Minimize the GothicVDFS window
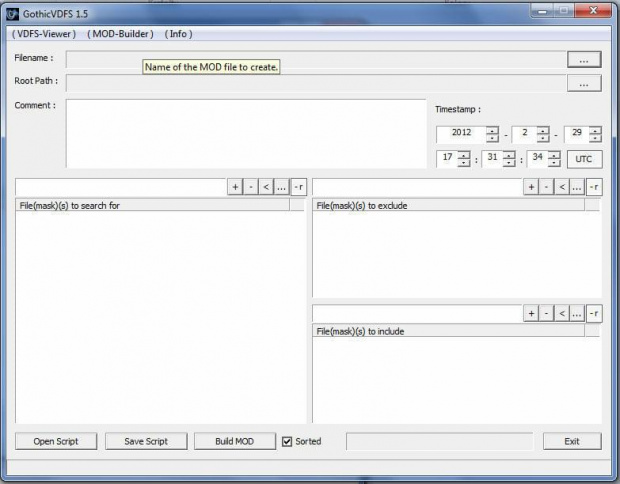This screenshot has height=484, width=620. coord(542,11)
